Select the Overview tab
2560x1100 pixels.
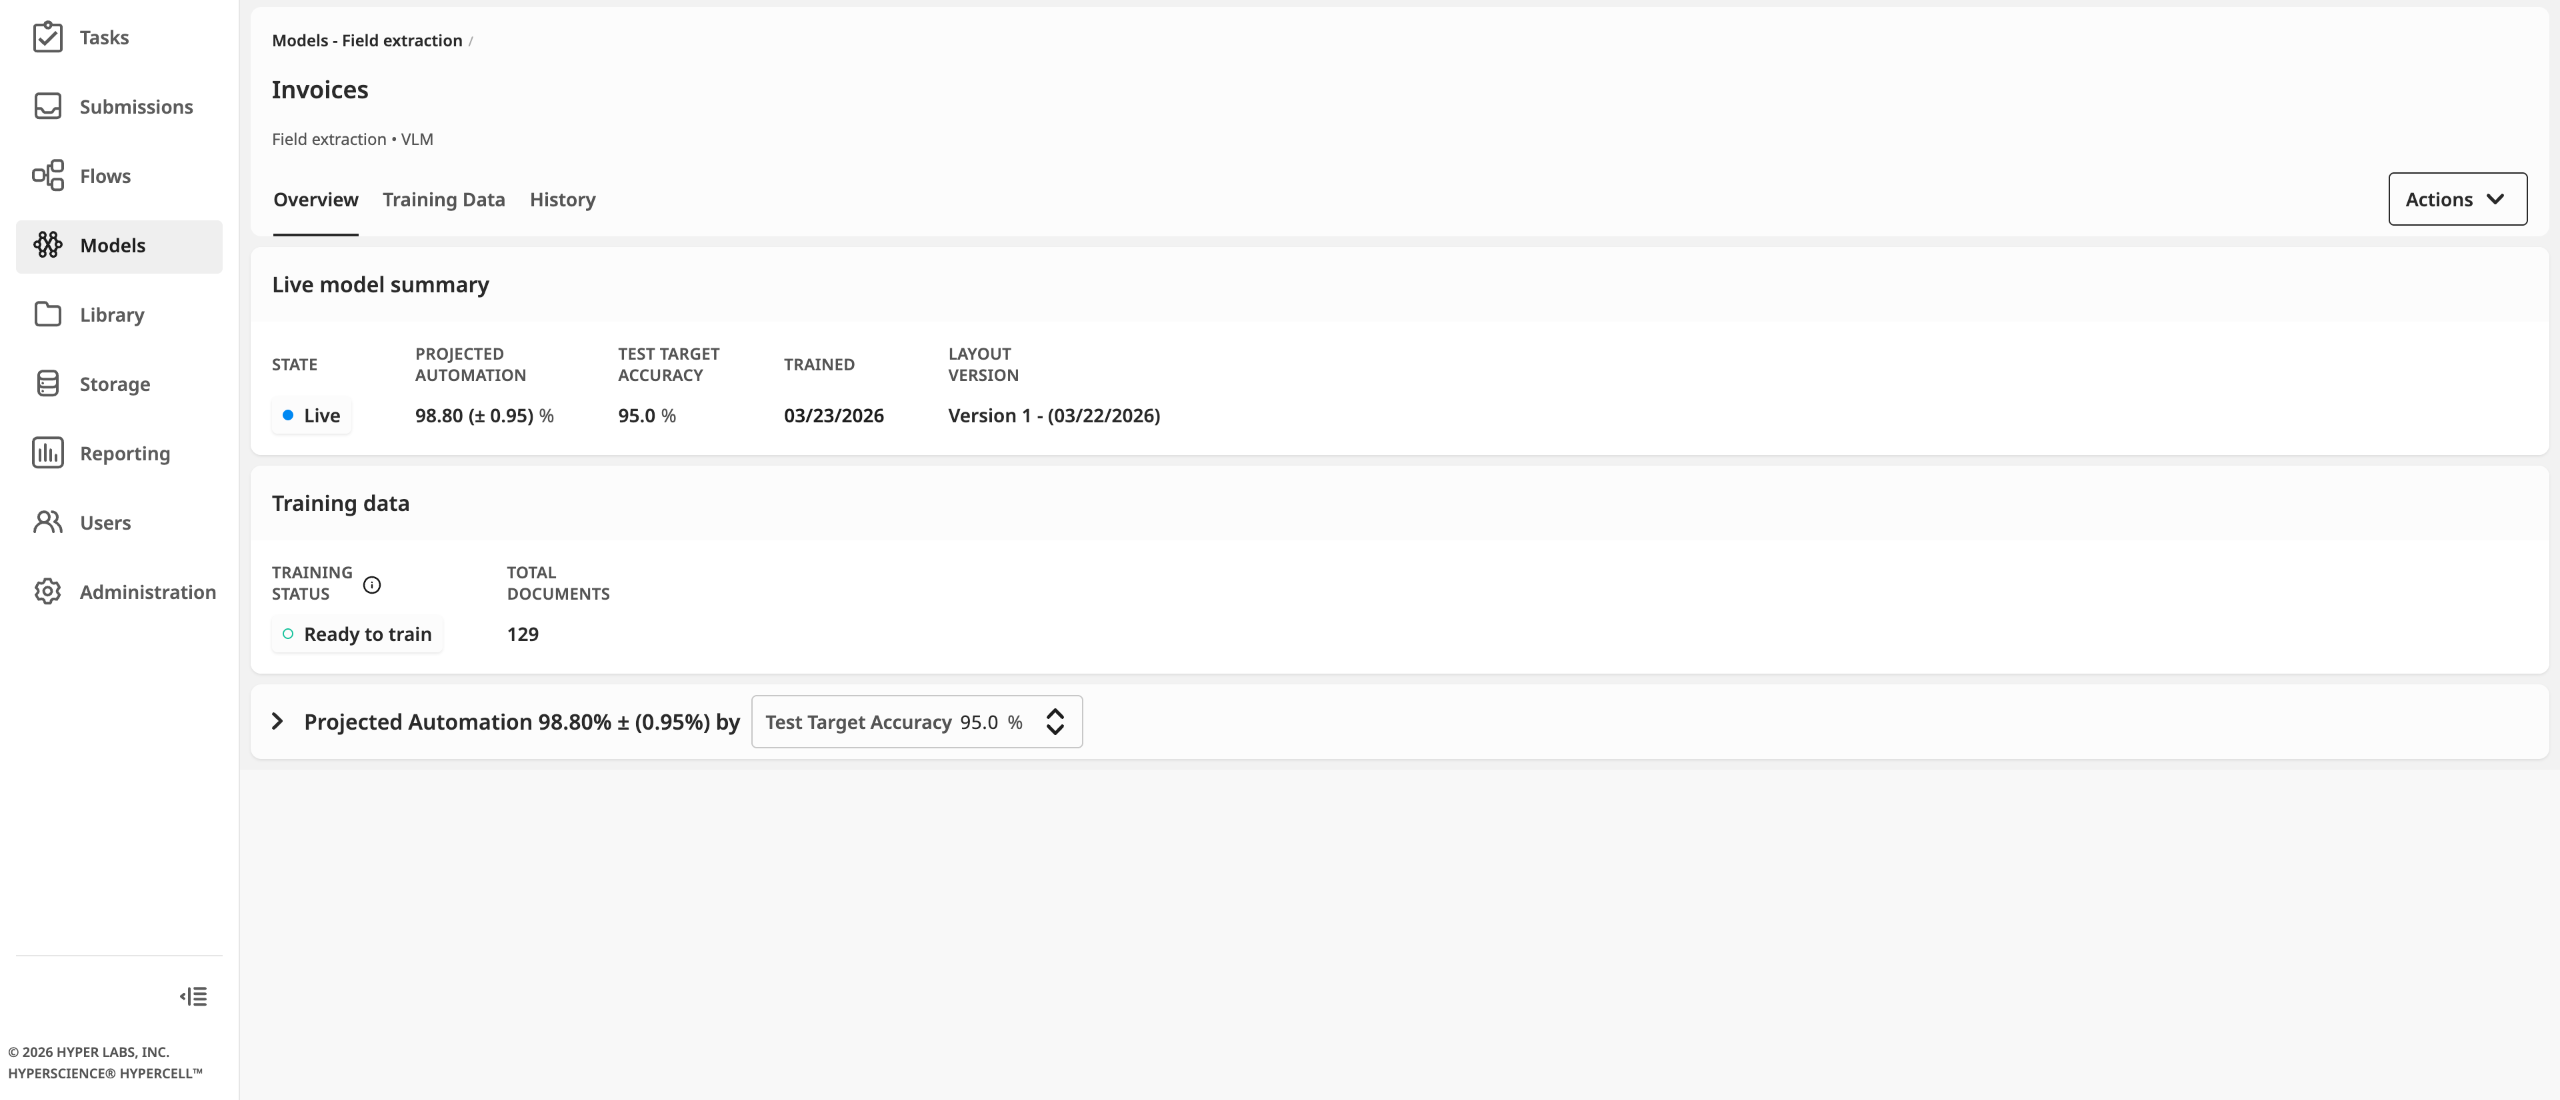tap(315, 200)
